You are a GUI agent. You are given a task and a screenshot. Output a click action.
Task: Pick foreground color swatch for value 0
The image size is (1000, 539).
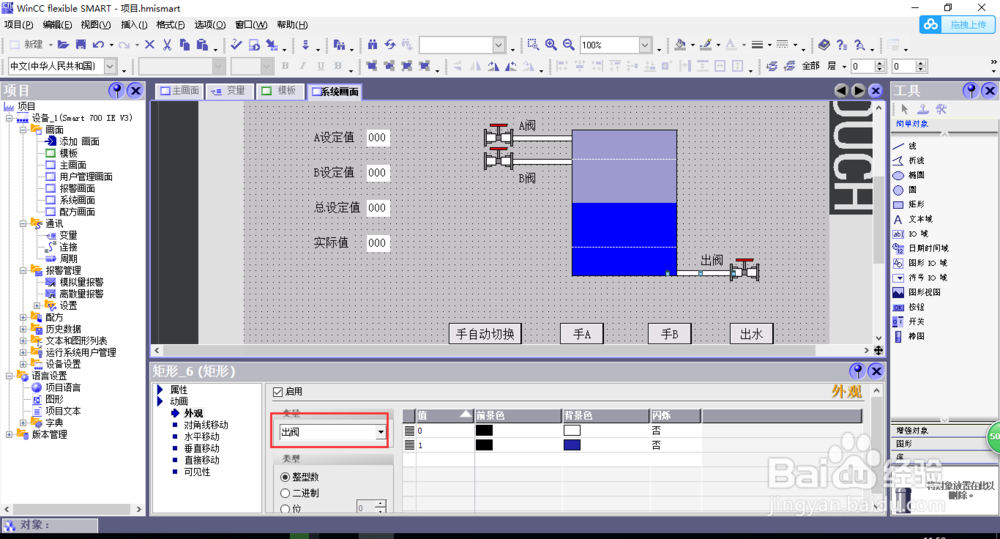click(484, 431)
